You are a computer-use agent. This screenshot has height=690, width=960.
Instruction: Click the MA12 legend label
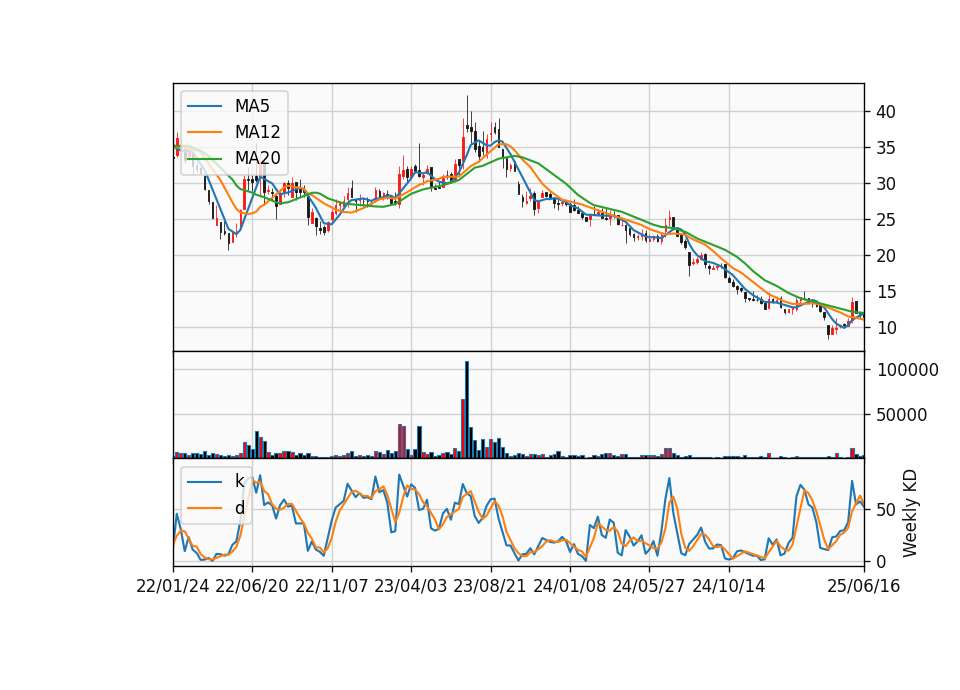click(x=257, y=132)
